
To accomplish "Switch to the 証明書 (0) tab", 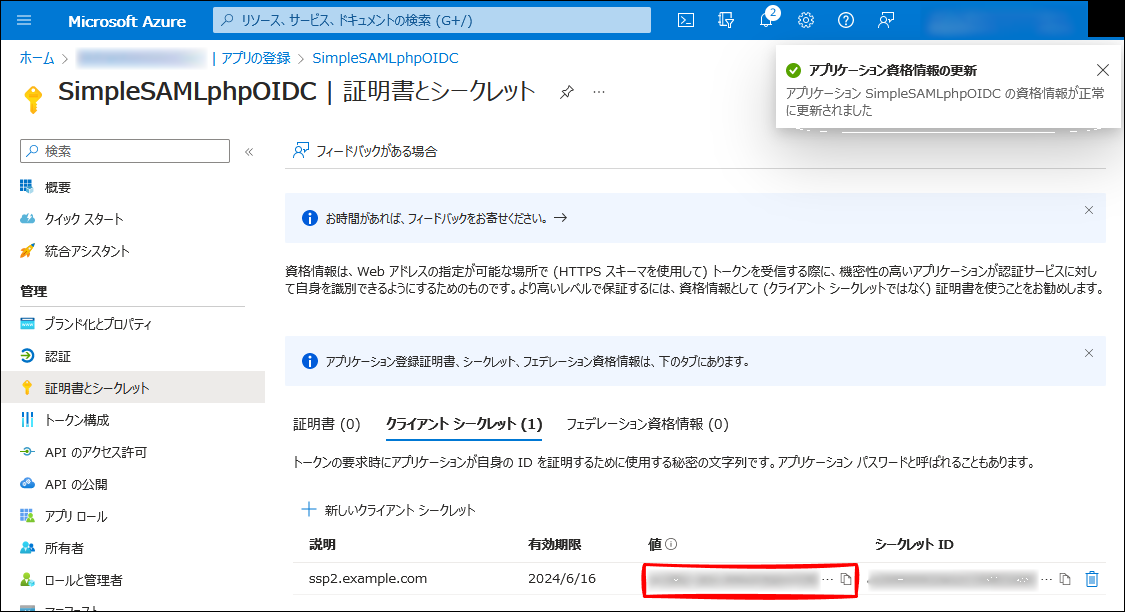I will (326, 424).
